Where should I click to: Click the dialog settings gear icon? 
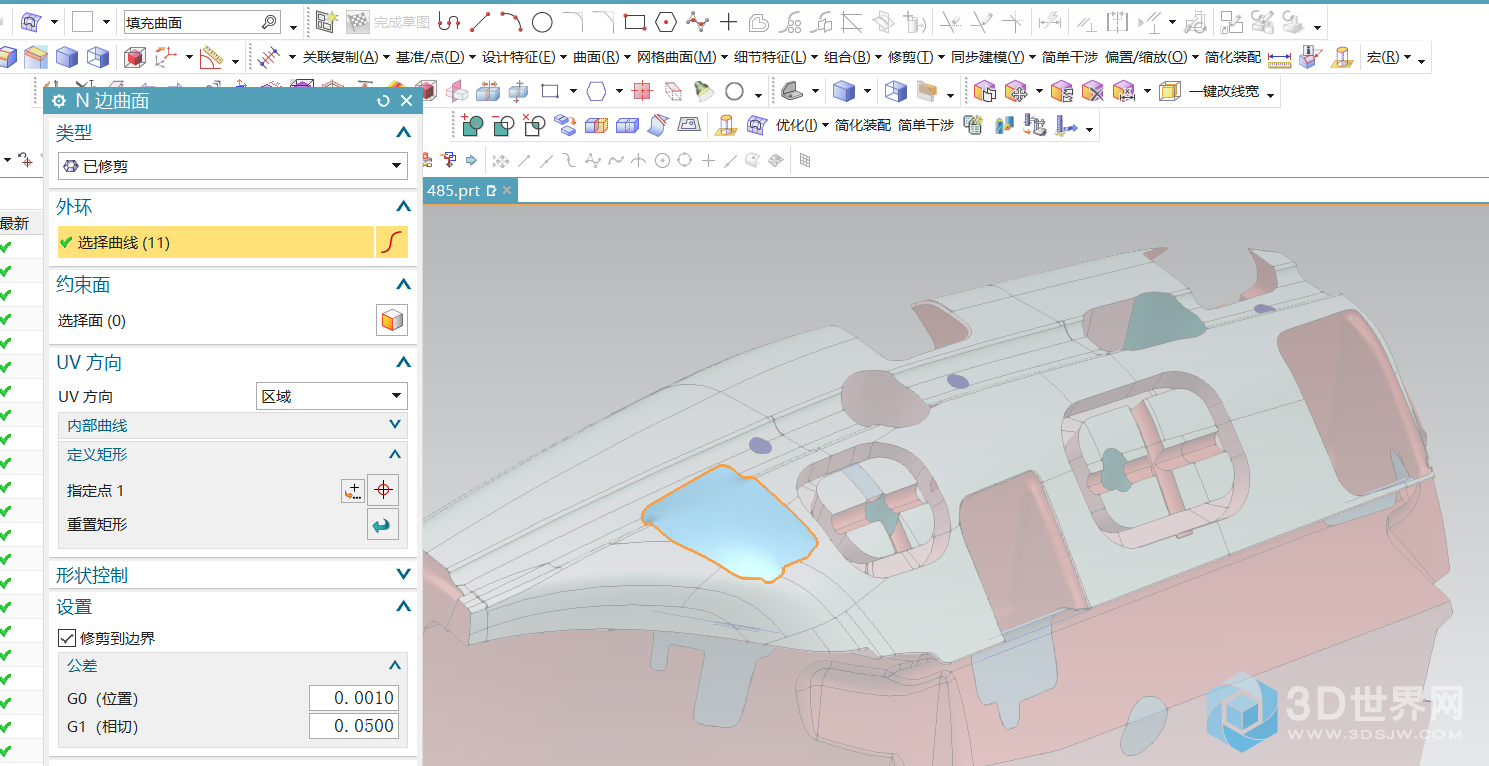click(59, 101)
